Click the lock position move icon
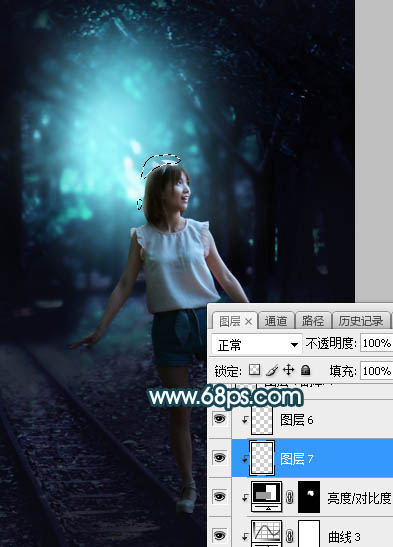The image size is (393, 547). point(288,370)
